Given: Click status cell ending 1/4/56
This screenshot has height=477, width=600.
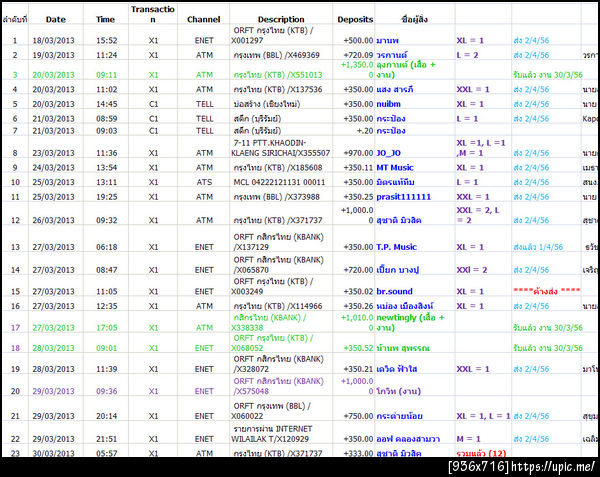Looking at the screenshot, I should [538, 247].
